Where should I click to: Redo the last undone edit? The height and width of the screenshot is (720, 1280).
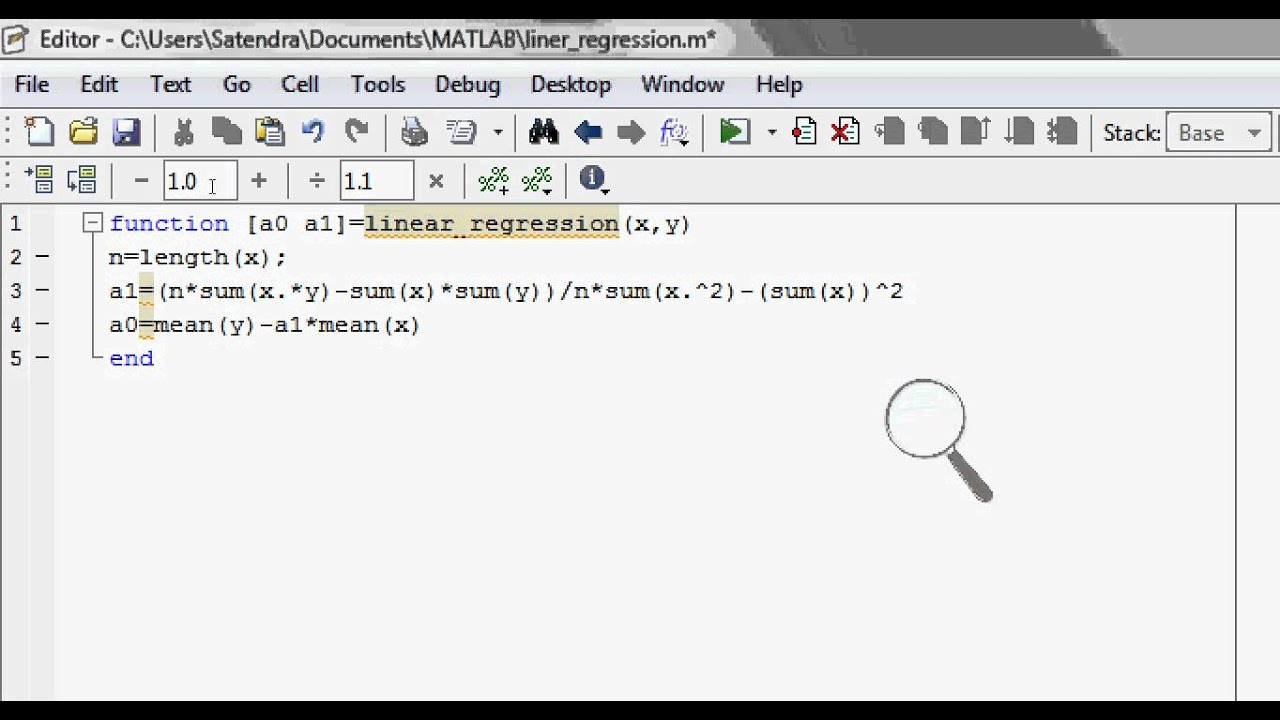(356, 132)
